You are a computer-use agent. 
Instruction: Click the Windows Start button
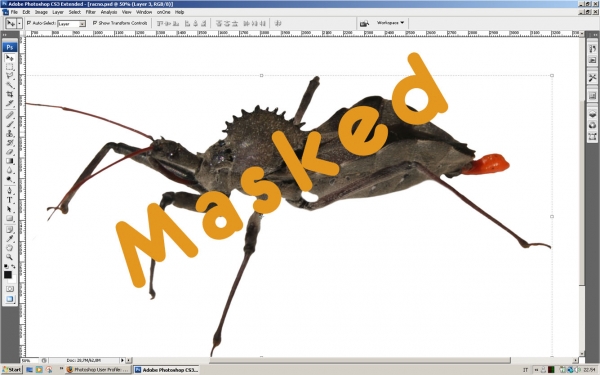[x=11, y=370]
